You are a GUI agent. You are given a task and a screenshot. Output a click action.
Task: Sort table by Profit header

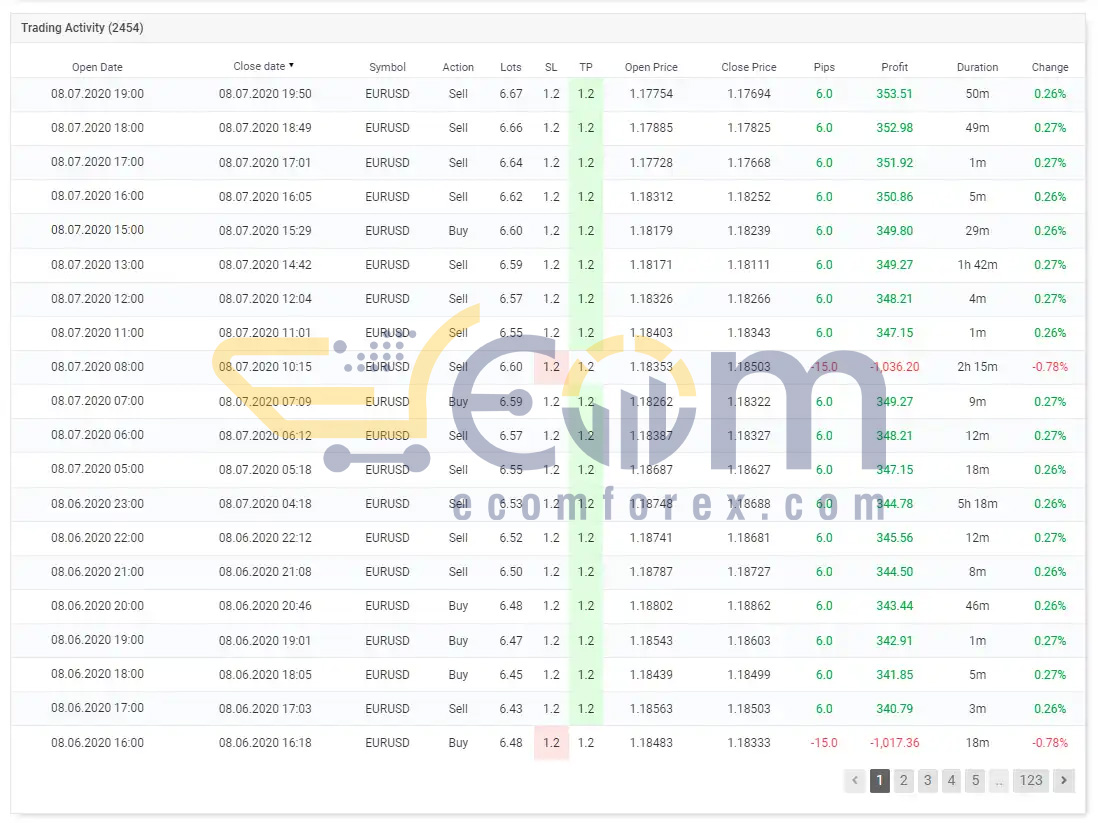[x=894, y=67]
